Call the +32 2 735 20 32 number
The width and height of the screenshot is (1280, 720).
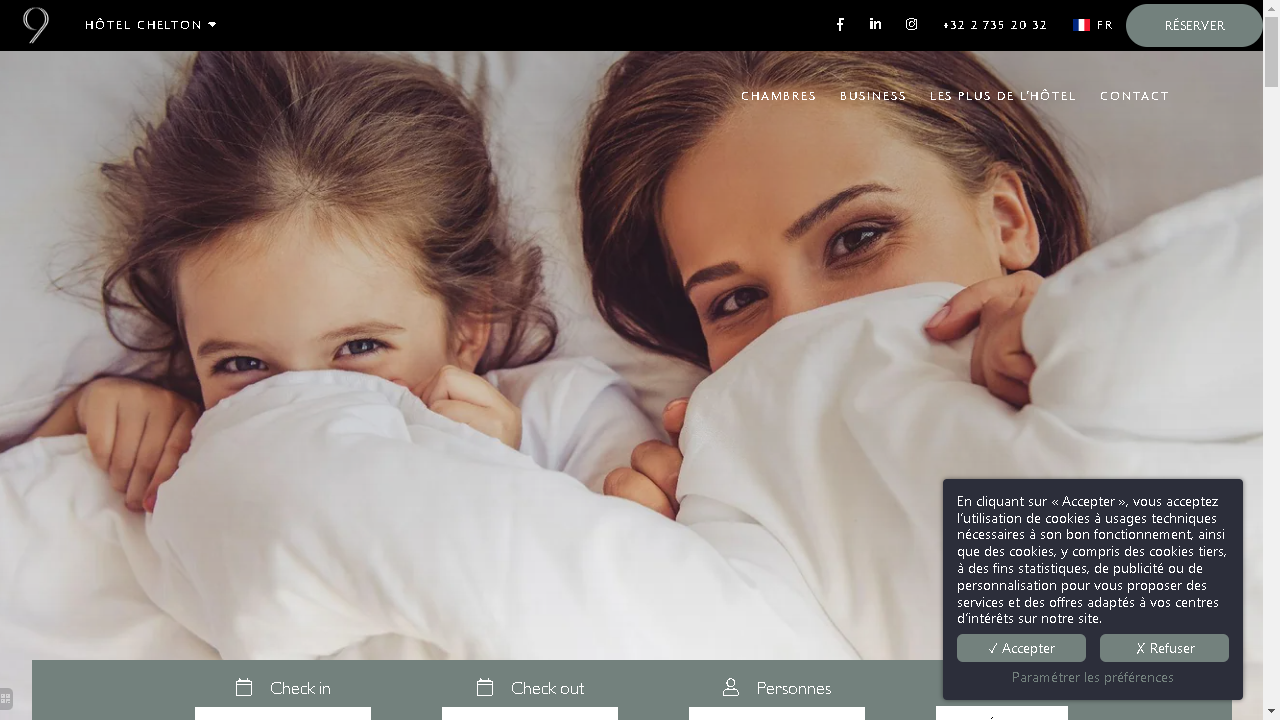[995, 25]
